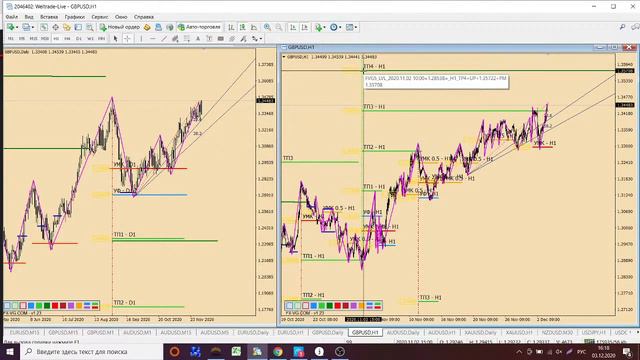Screen dimensions: 640x360
Task: Click the ТП4 - H1 level line label
Action: 374,66
